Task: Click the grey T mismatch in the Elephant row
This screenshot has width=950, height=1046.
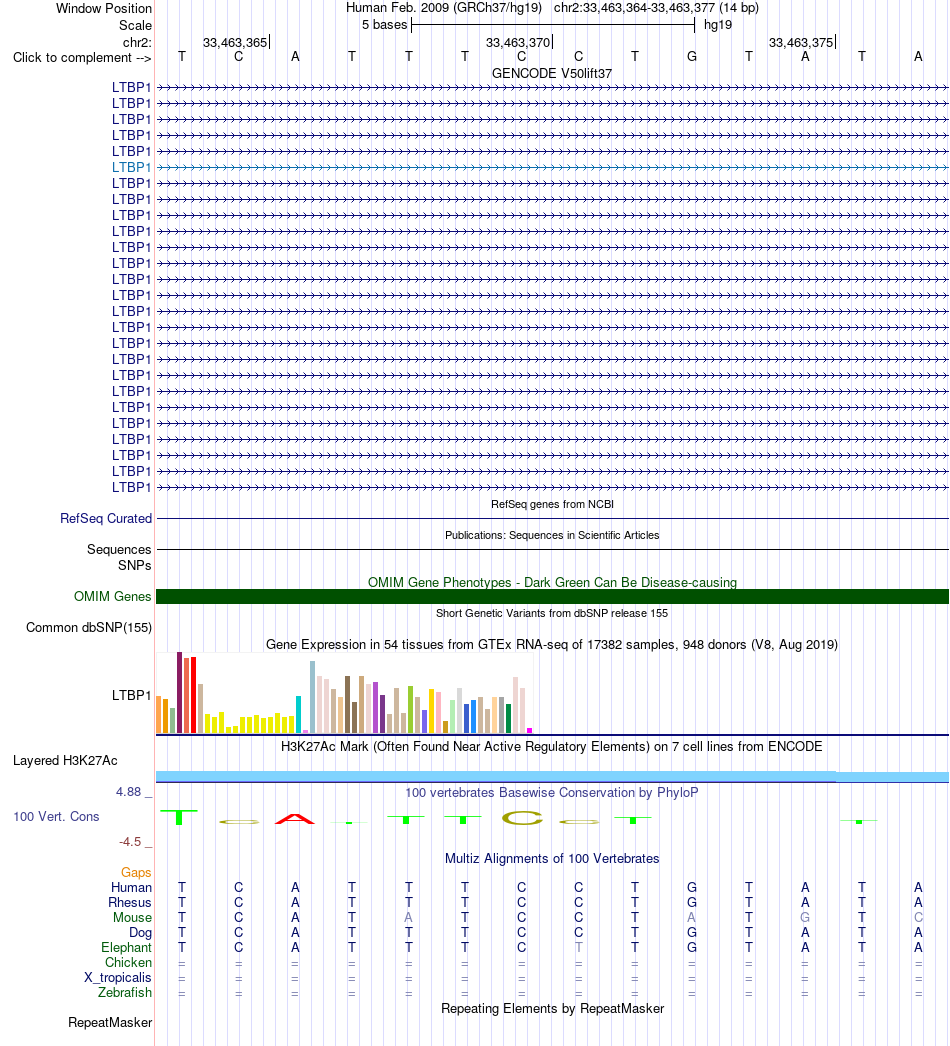Action: (x=578, y=947)
